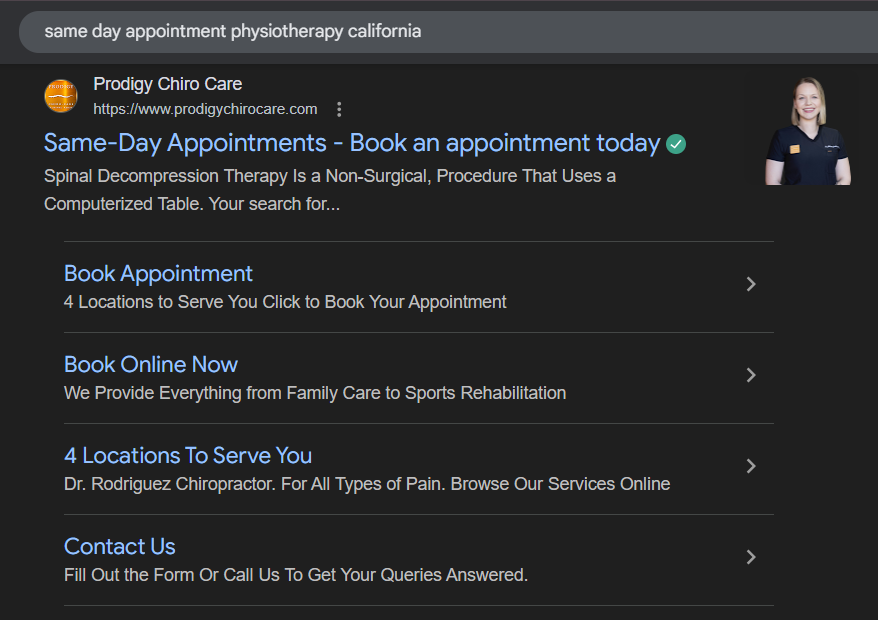The width and height of the screenshot is (878, 620).
Task: Click the prodigychirocare.com URL text
Action: (x=205, y=109)
